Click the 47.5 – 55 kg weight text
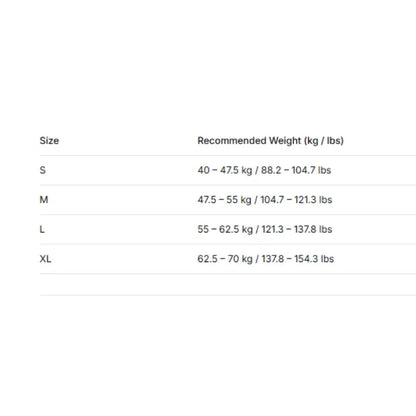The height and width of the screenshot is (416, 416). tap(224, 200)
